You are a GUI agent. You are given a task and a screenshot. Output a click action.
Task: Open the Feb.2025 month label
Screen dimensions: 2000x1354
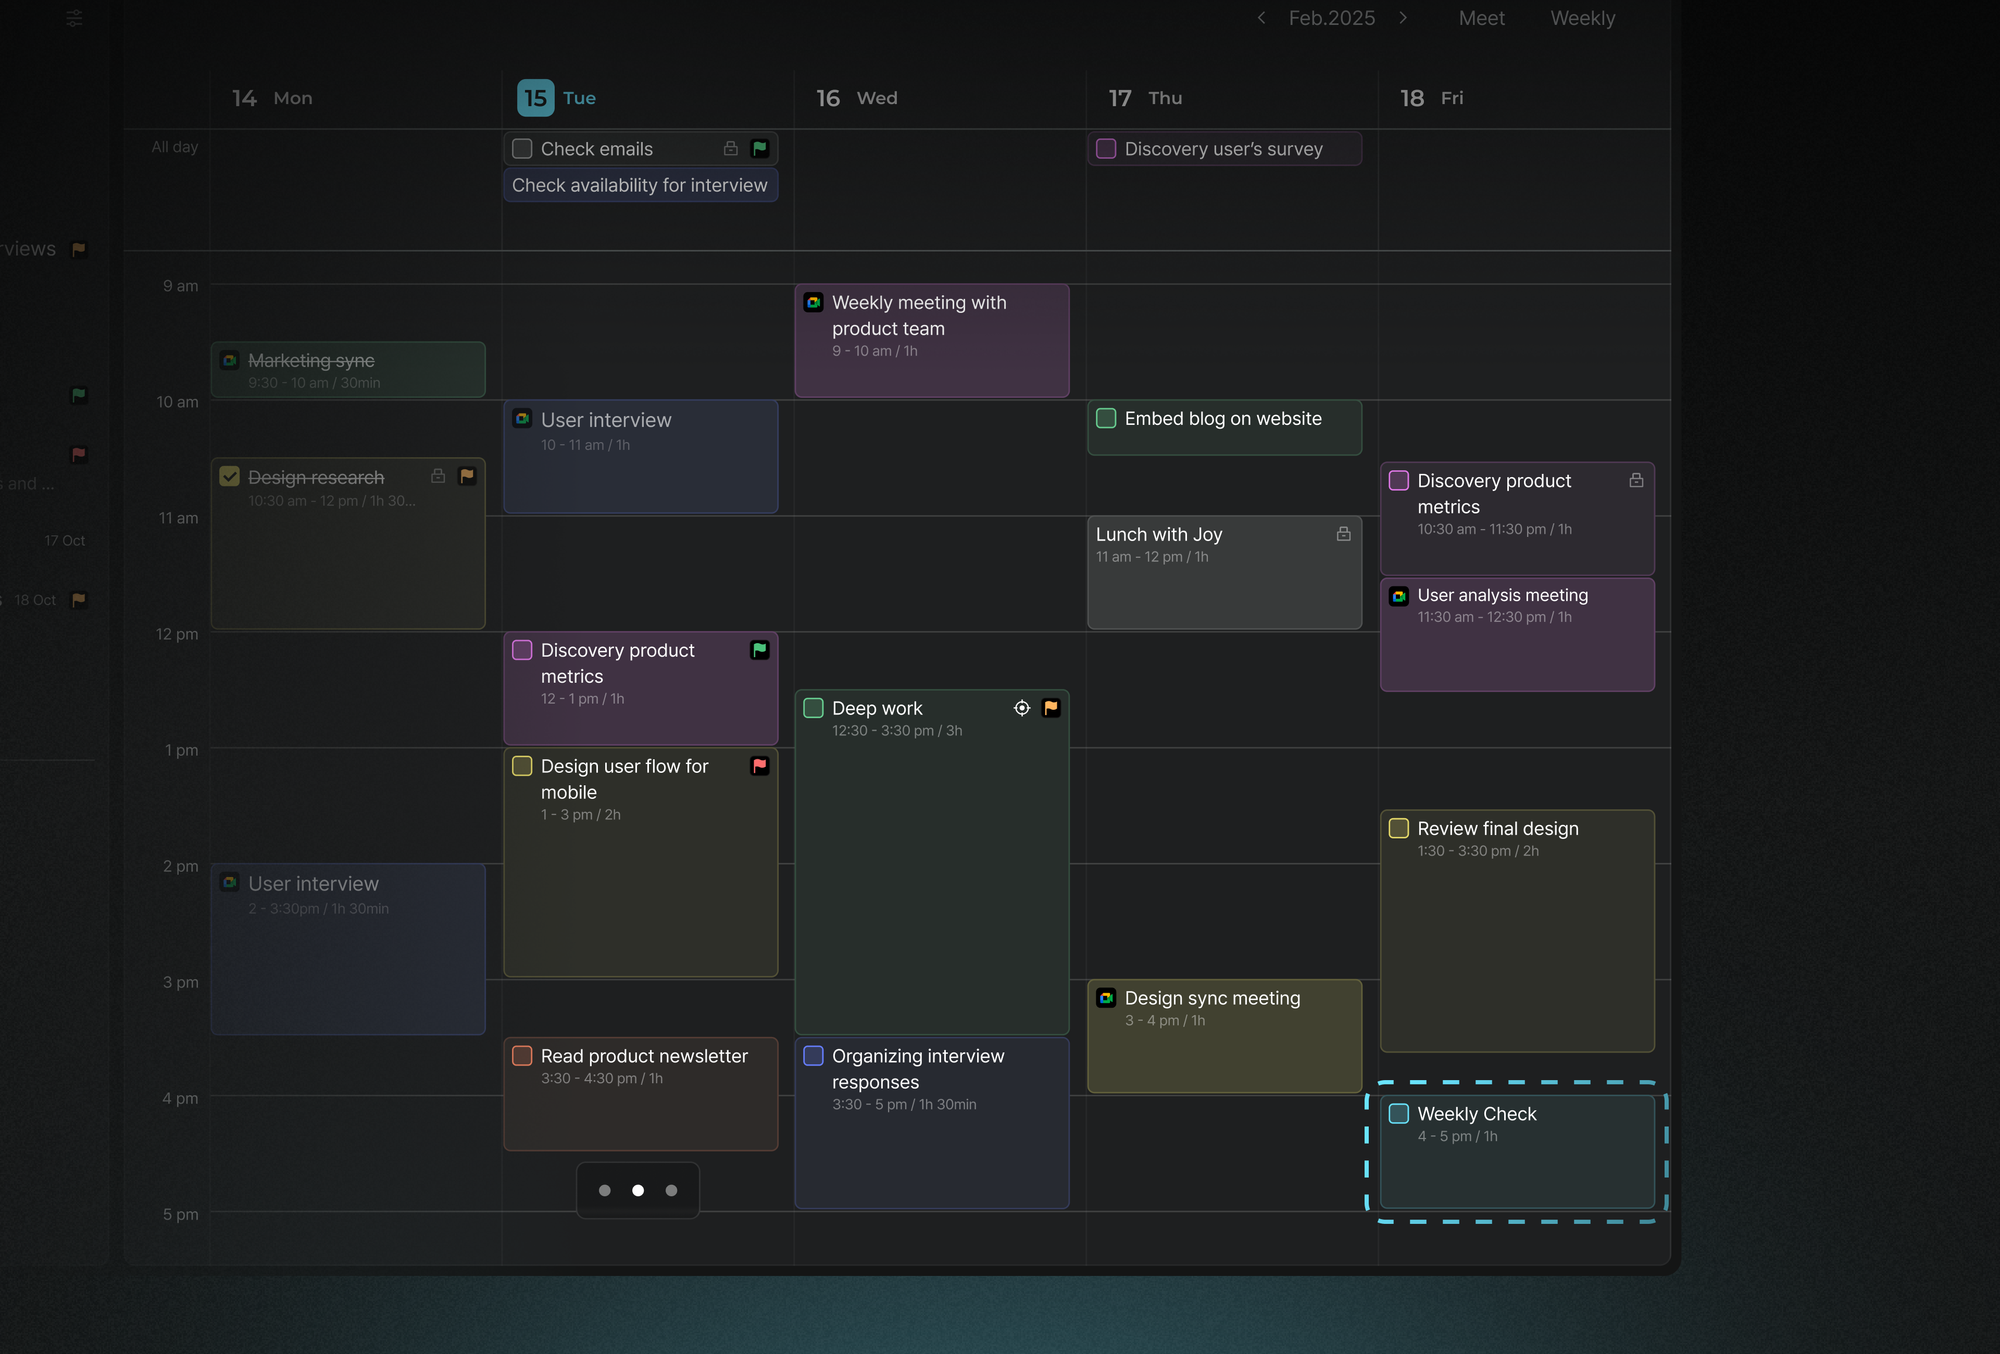(1331, 18)
